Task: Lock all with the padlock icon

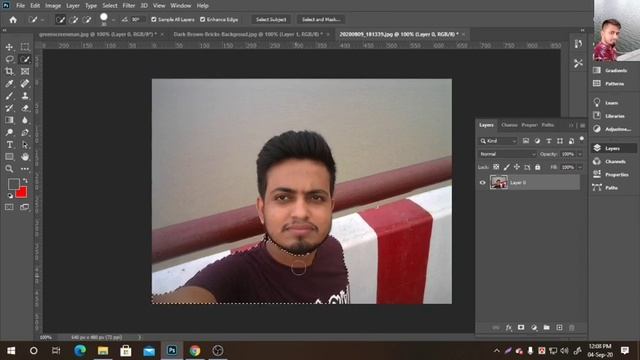Action: point(538,167)
